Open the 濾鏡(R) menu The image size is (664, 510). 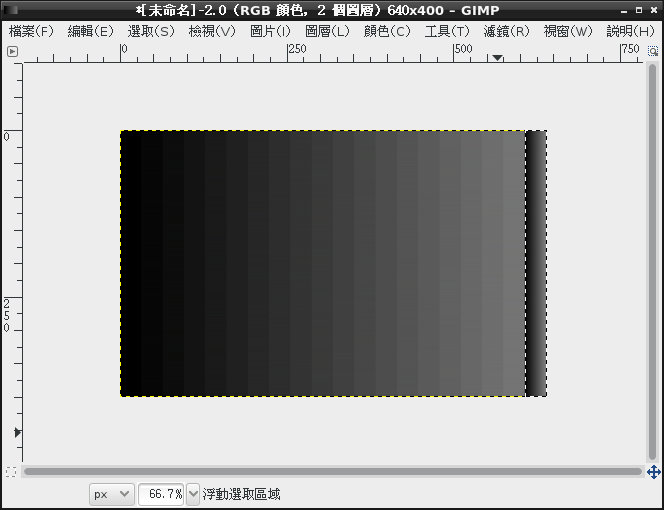click(506, 31)
